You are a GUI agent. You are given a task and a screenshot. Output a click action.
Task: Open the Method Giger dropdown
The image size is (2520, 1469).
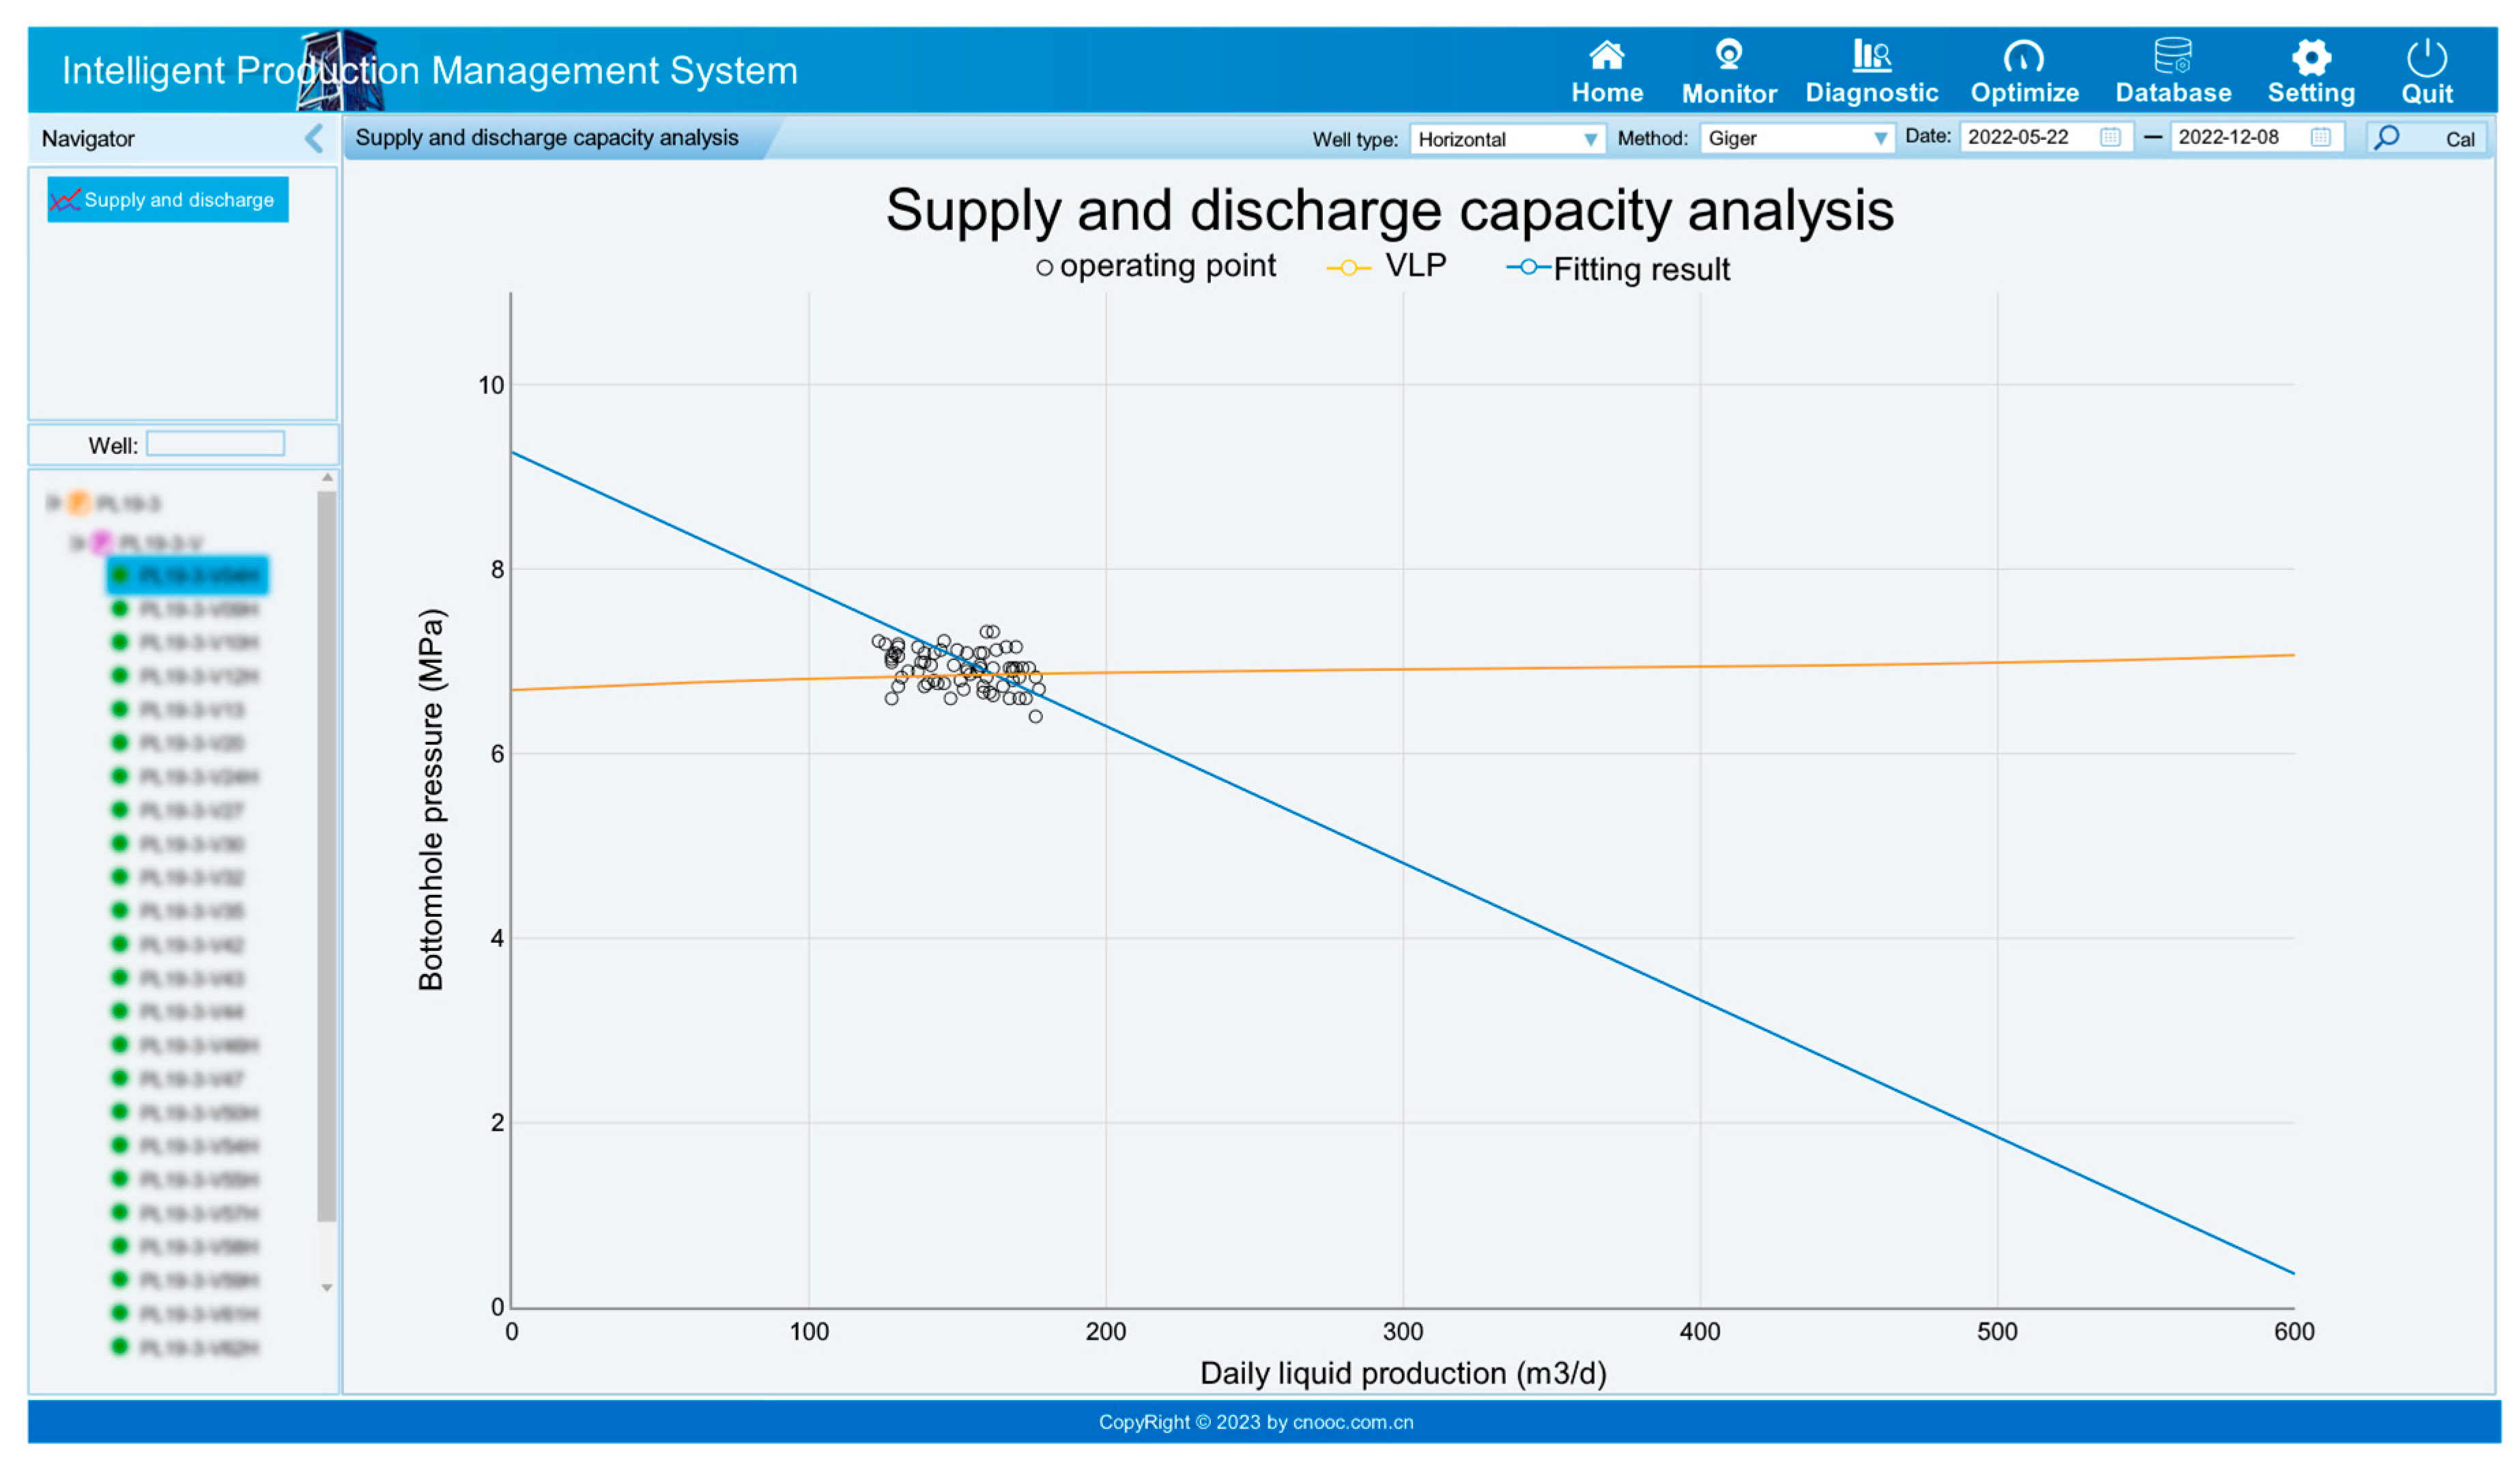coord(1796,139)
